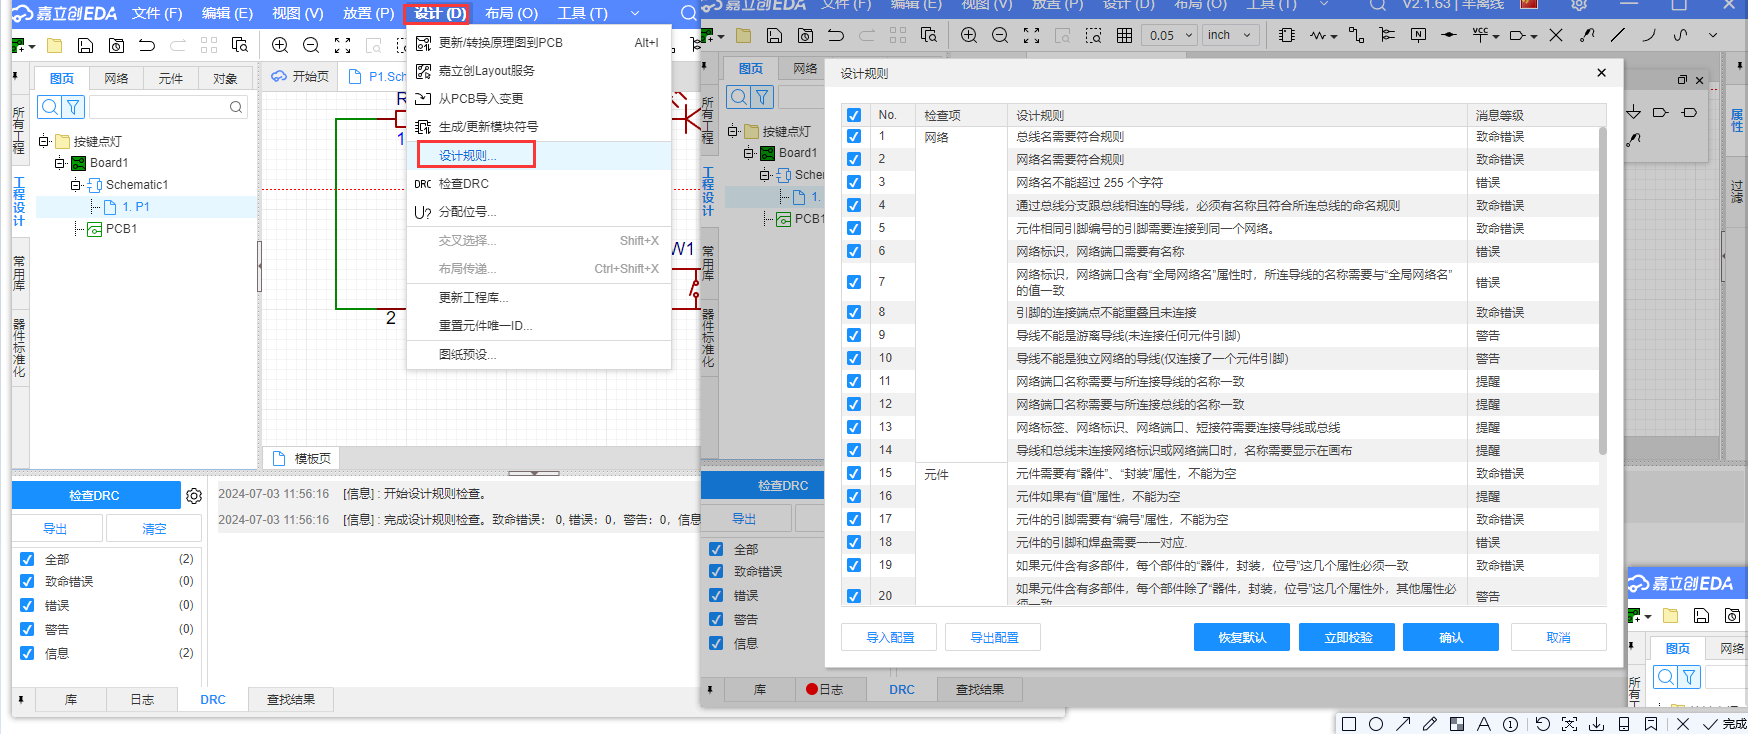The height and width of the screenshot is (734, 1748).
Task: Toggle select-all checkbox in design rules header
Action: (x=853, y=115)
